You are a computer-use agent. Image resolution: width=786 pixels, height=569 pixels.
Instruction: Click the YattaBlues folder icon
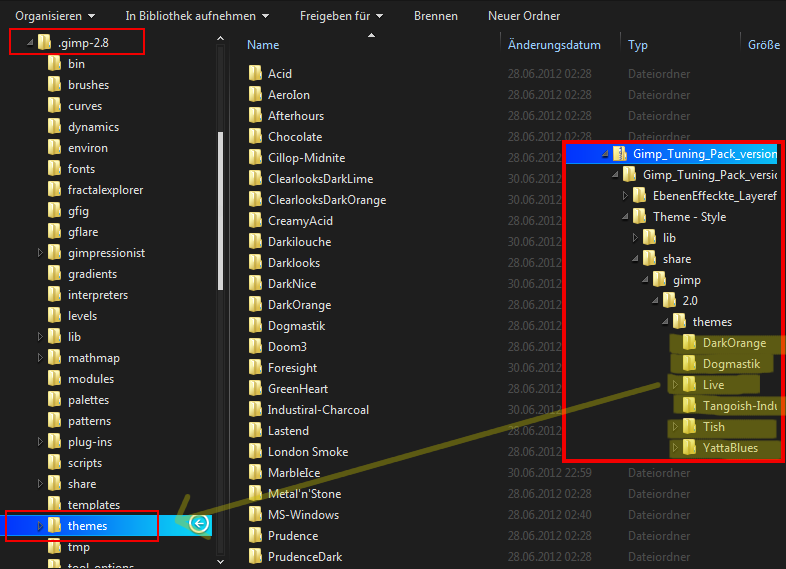point(690,448)
